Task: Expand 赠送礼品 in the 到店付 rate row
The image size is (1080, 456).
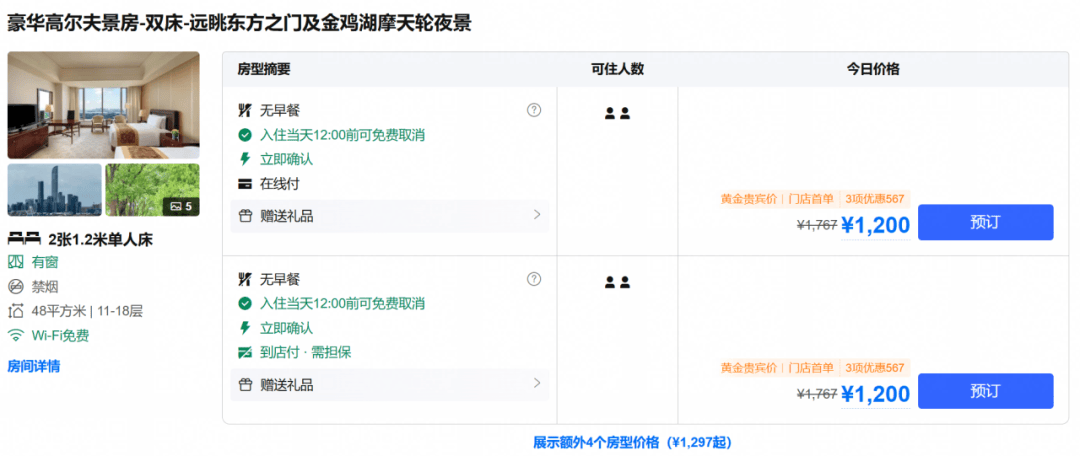Action: (x=389, y=384)
